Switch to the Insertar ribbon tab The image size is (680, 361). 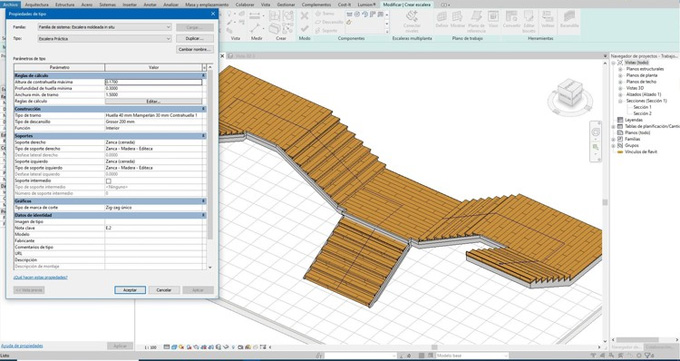129,4
